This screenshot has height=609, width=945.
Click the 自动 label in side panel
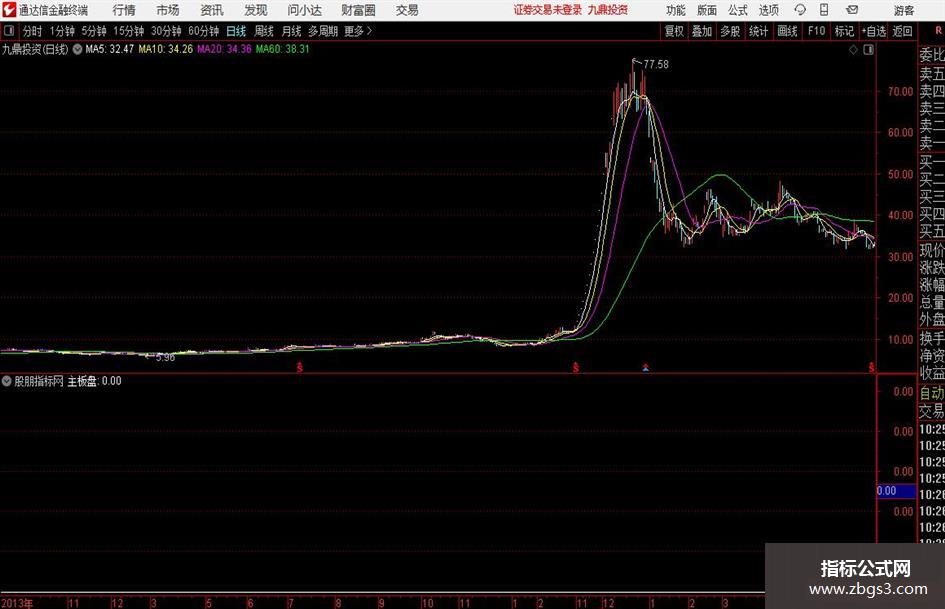932,393
